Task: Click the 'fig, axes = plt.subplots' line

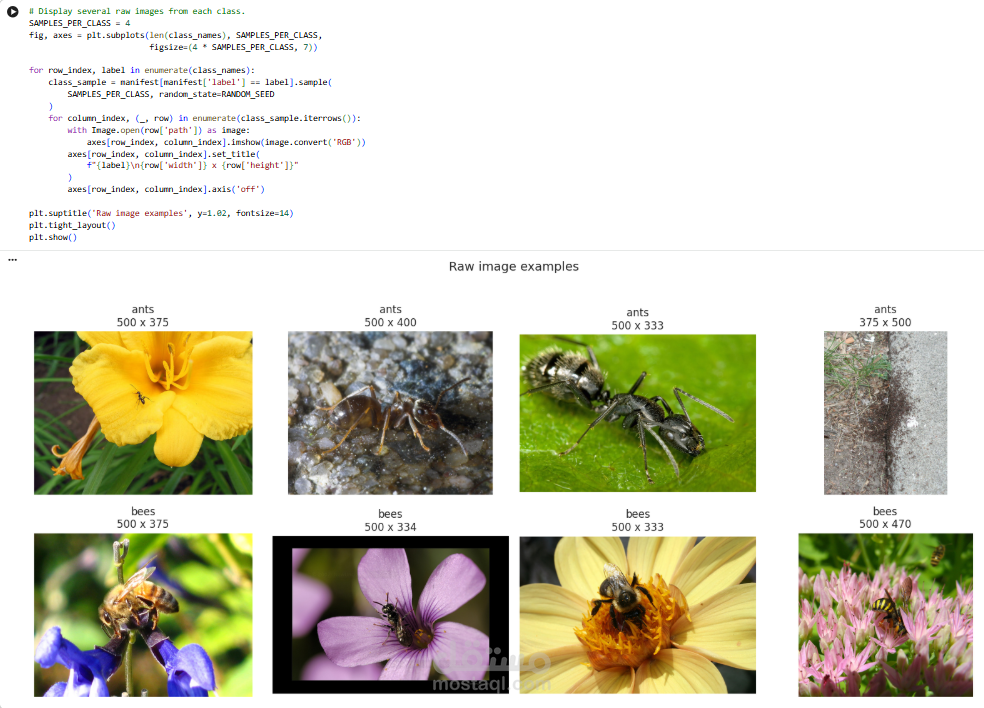Action: coord(176,35)
